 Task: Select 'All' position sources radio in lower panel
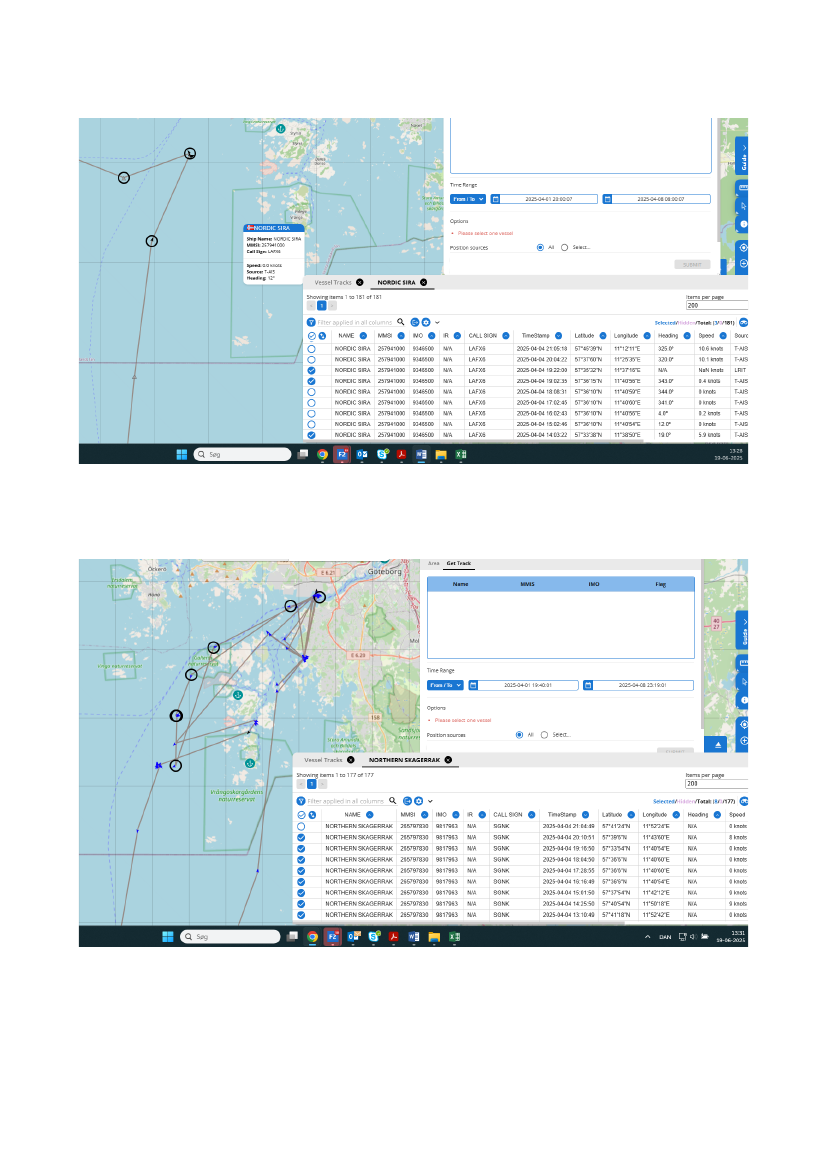(520, 734)
